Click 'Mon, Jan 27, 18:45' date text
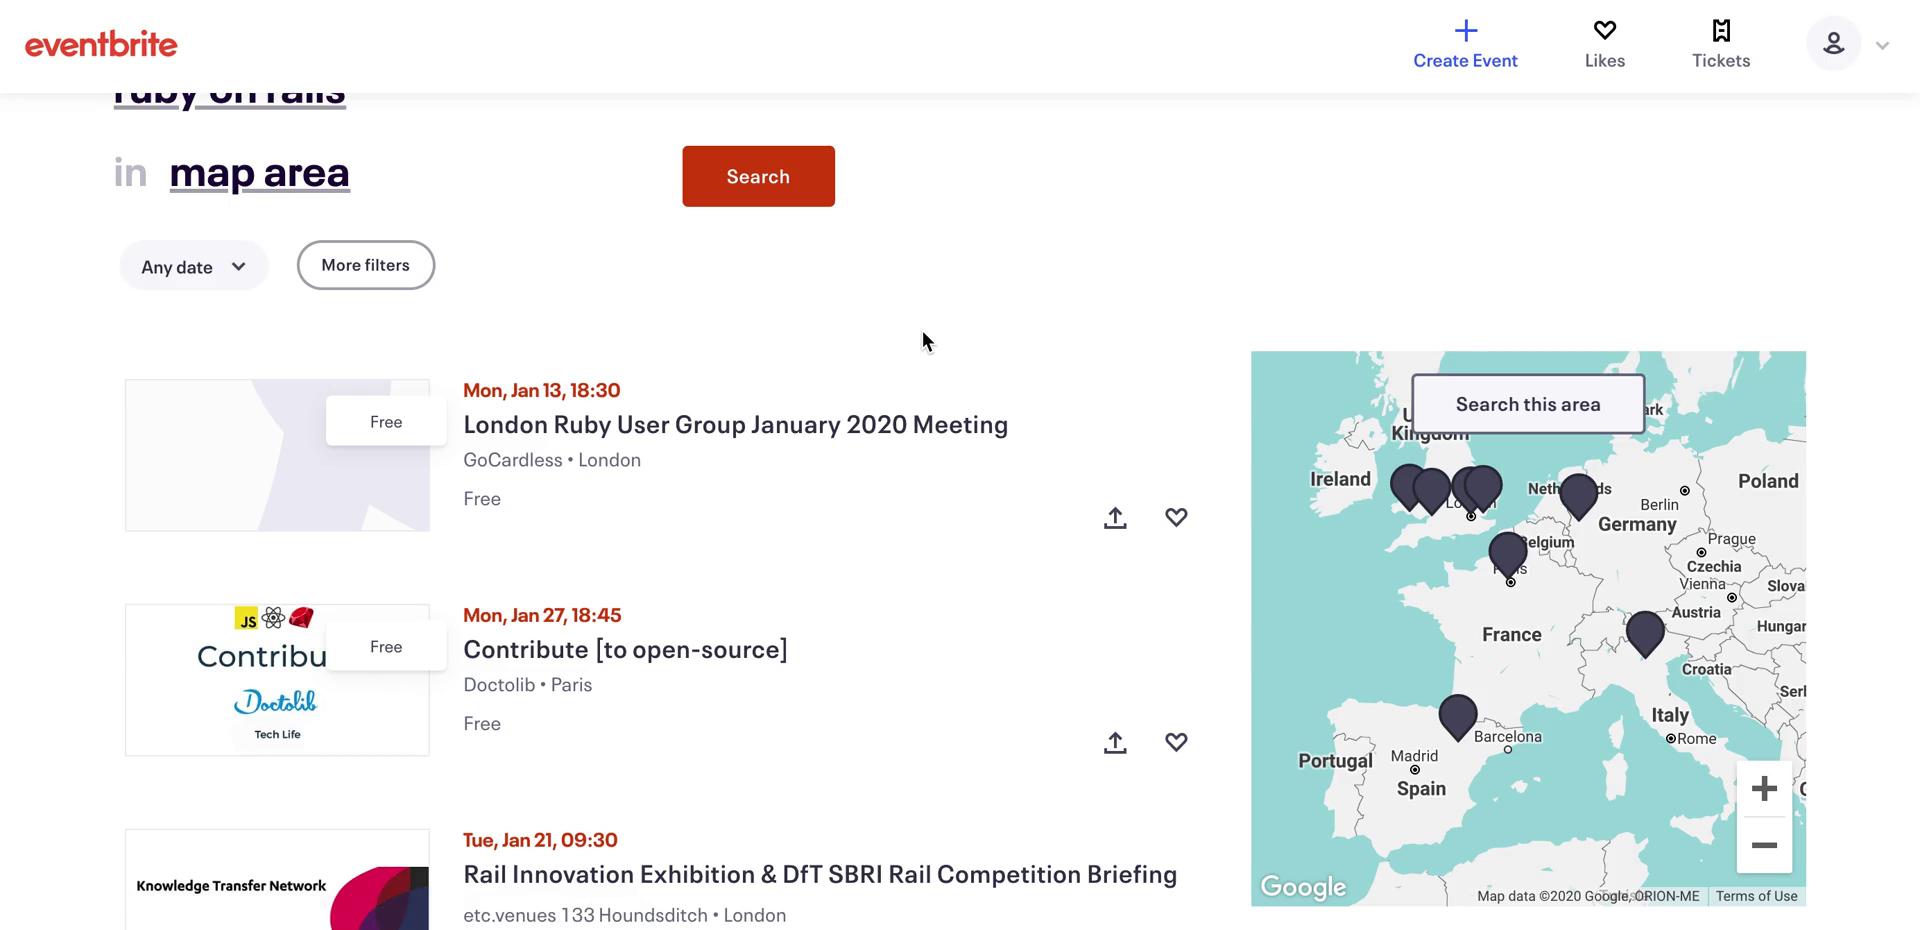Screen dimensions: 1920x930 pyautogui.click(x=542, y=615)
